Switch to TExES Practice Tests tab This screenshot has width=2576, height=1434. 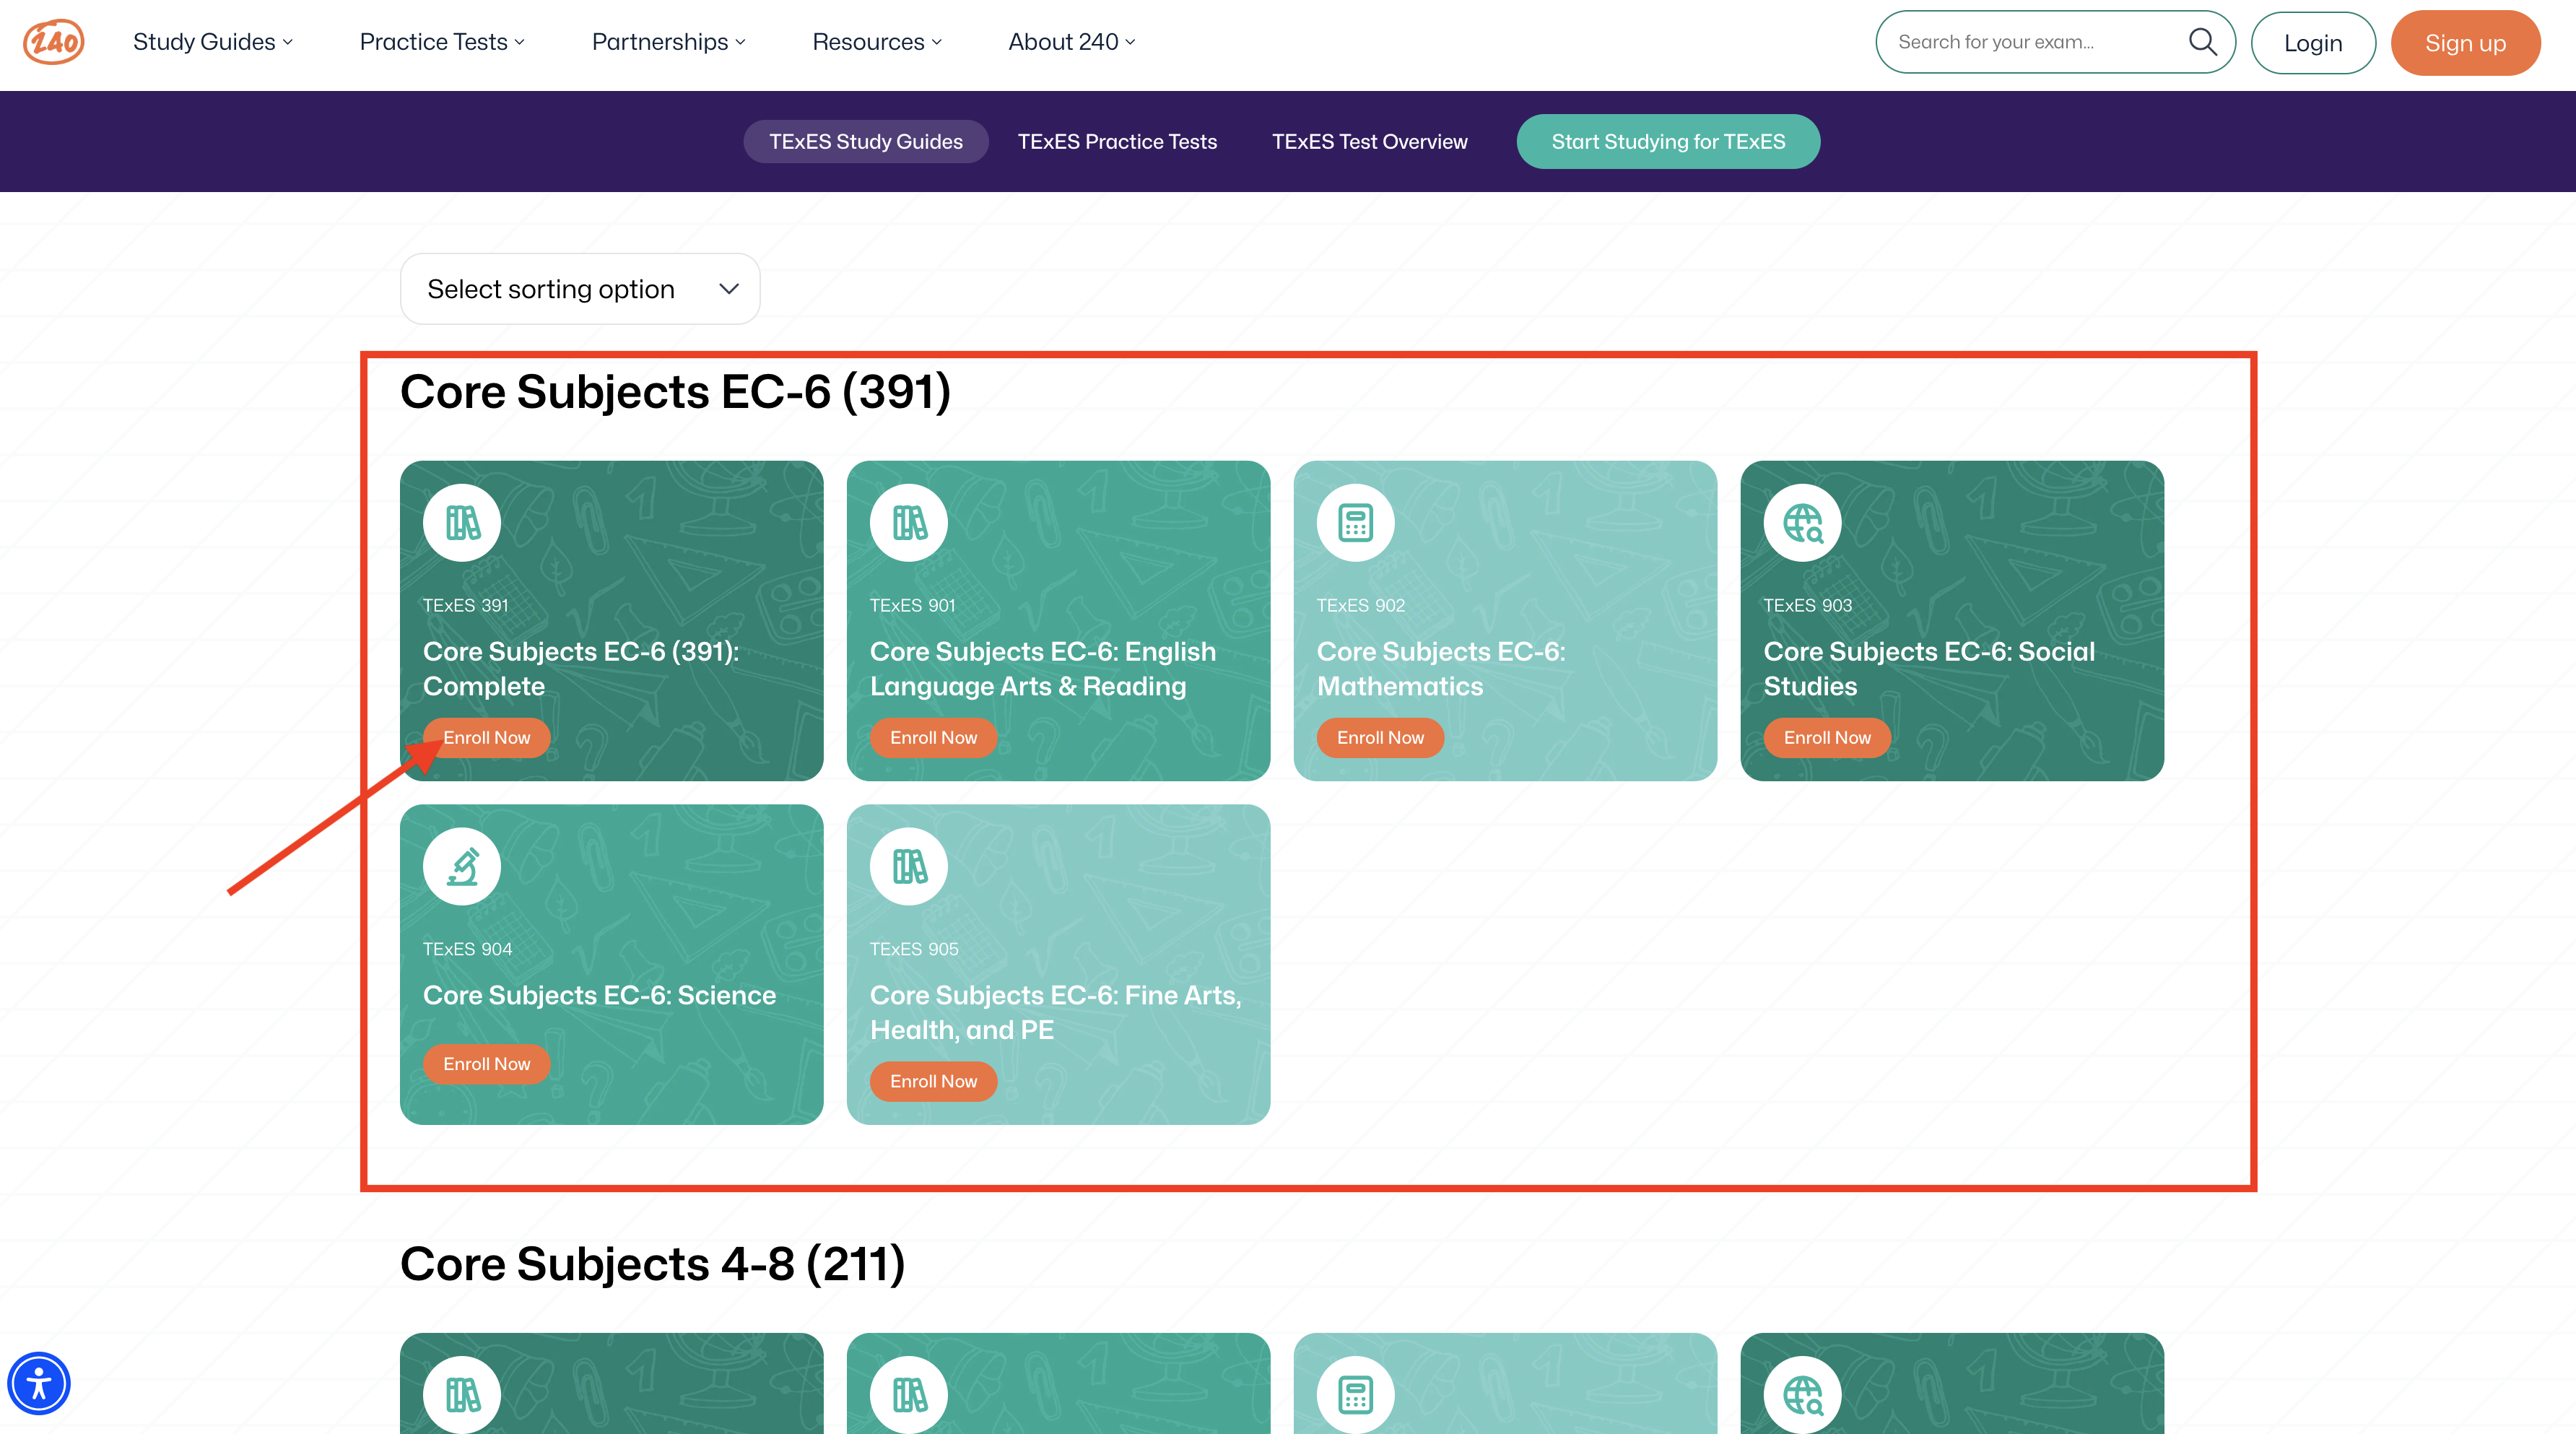coord(1116,141)
